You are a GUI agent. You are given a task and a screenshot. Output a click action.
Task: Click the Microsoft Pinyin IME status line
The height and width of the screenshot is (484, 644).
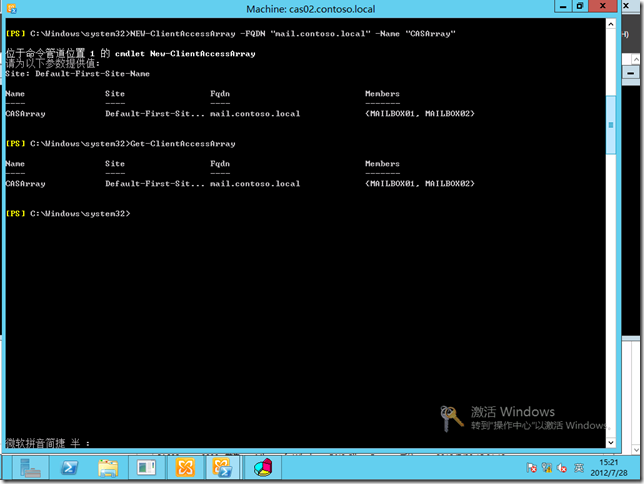[47, 443]
